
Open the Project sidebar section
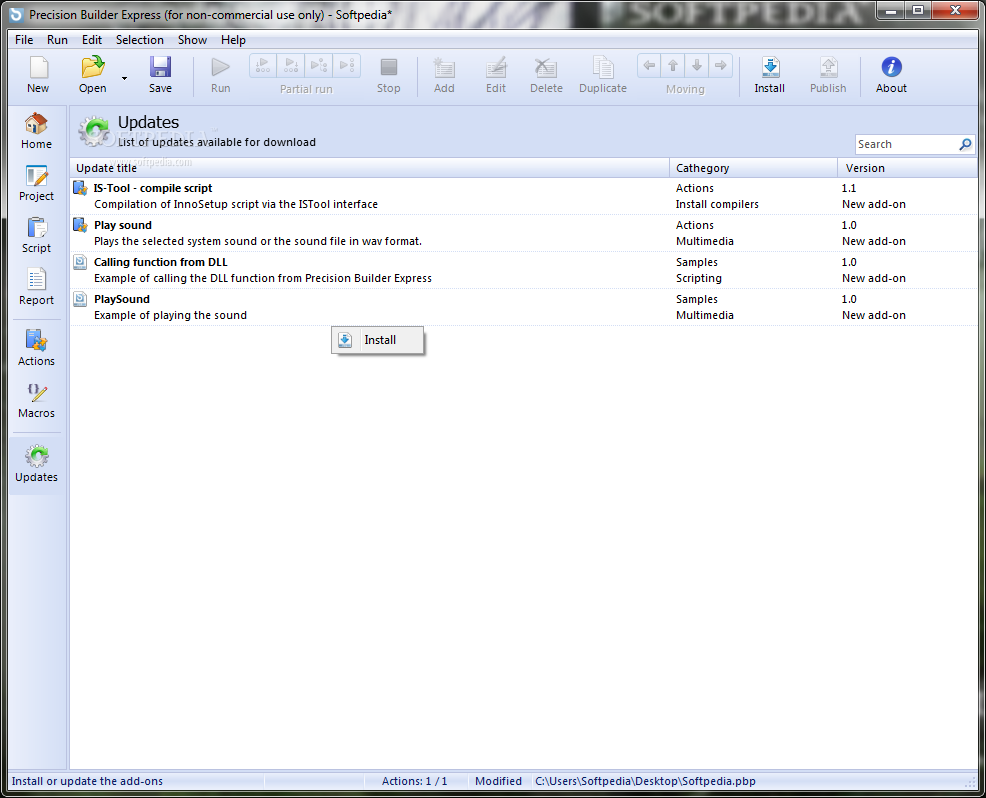tap(36, 184)
